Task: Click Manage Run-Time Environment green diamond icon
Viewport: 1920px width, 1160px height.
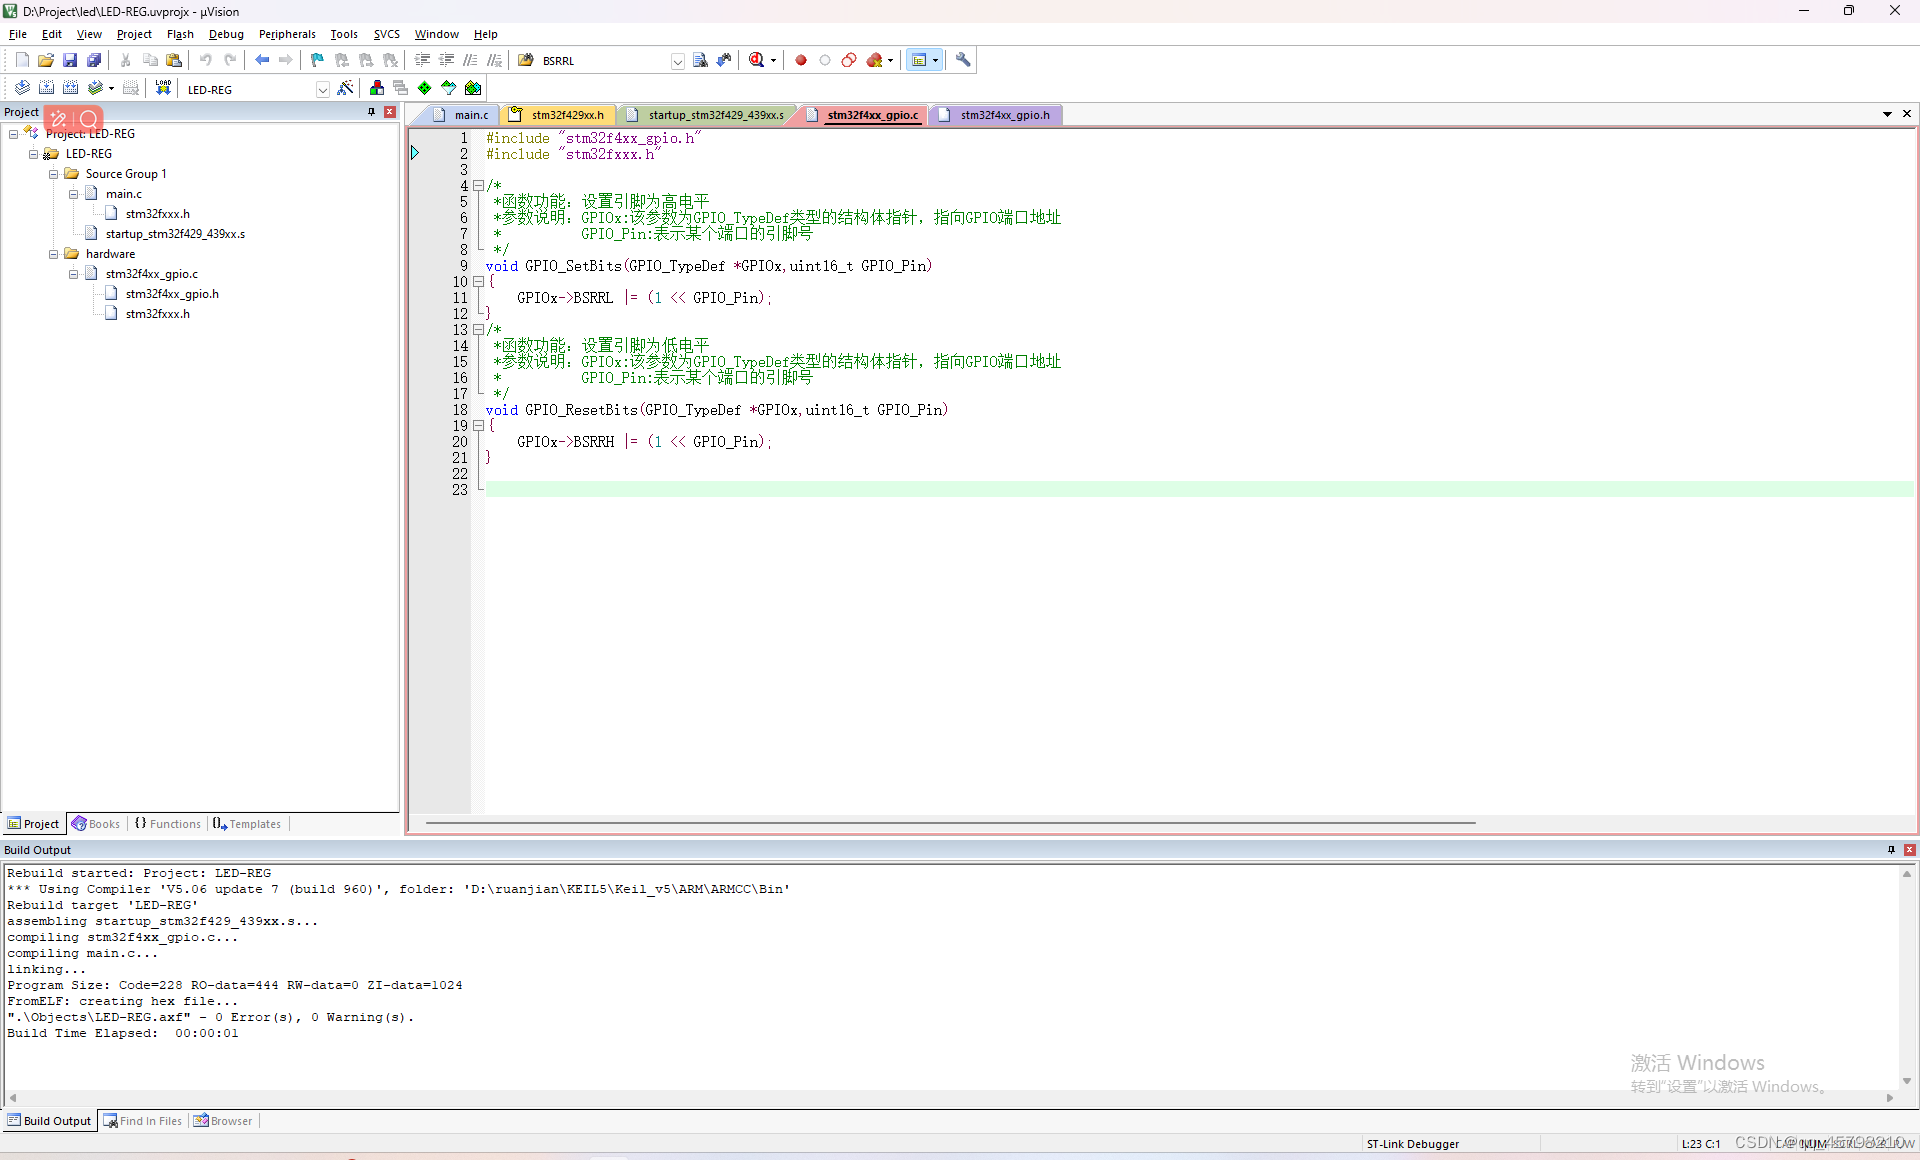Action: [x=425, y=88]
